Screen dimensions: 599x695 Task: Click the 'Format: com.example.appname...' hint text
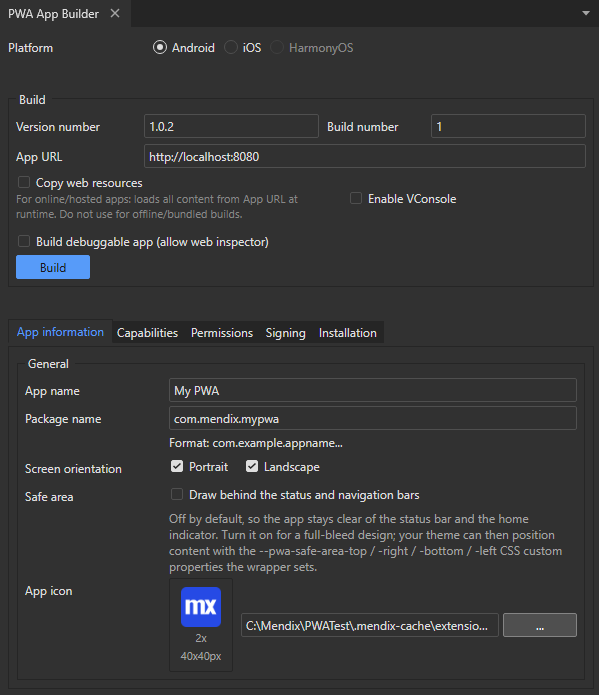coord(256,443)
